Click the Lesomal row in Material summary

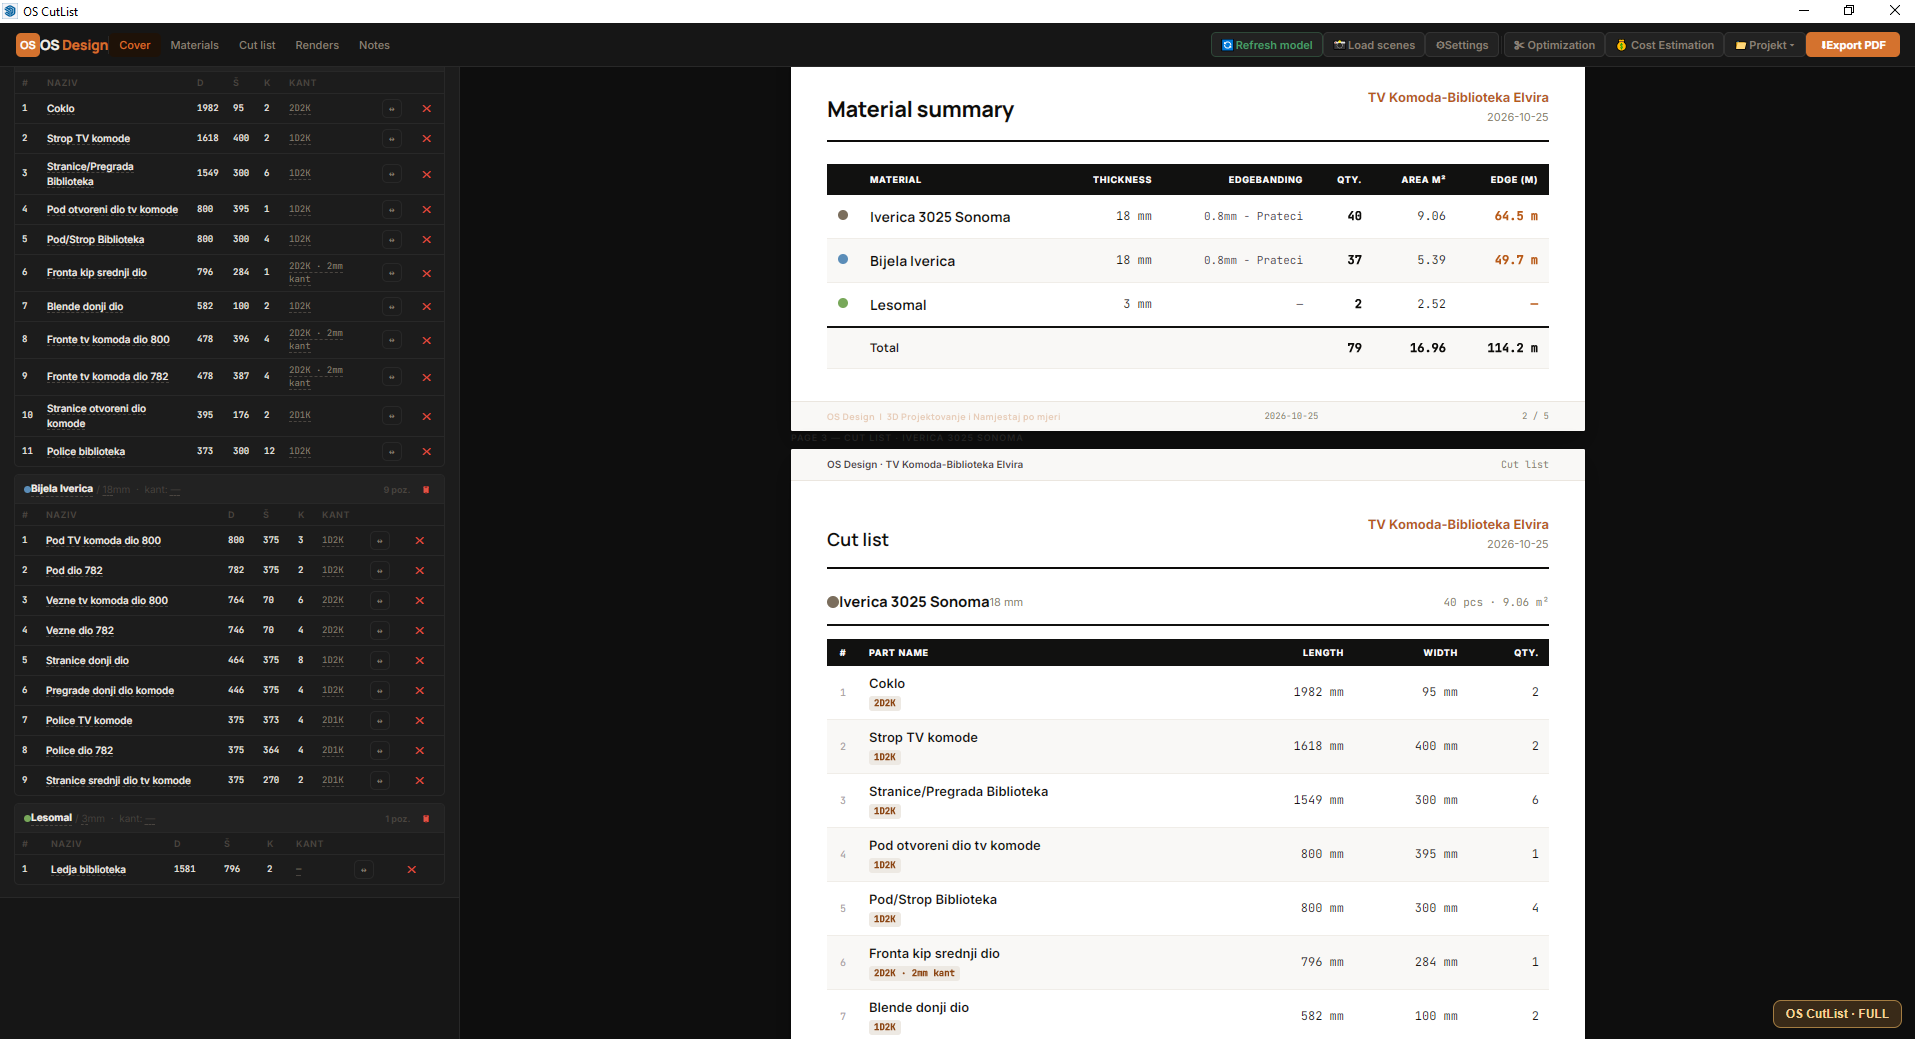(x=1187, y=305)
